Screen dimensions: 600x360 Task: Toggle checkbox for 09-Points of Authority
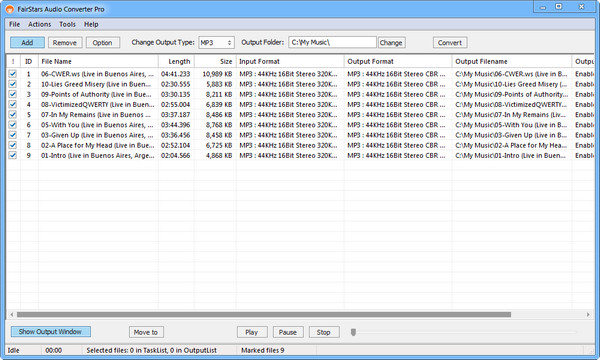(x=13, y=94)
